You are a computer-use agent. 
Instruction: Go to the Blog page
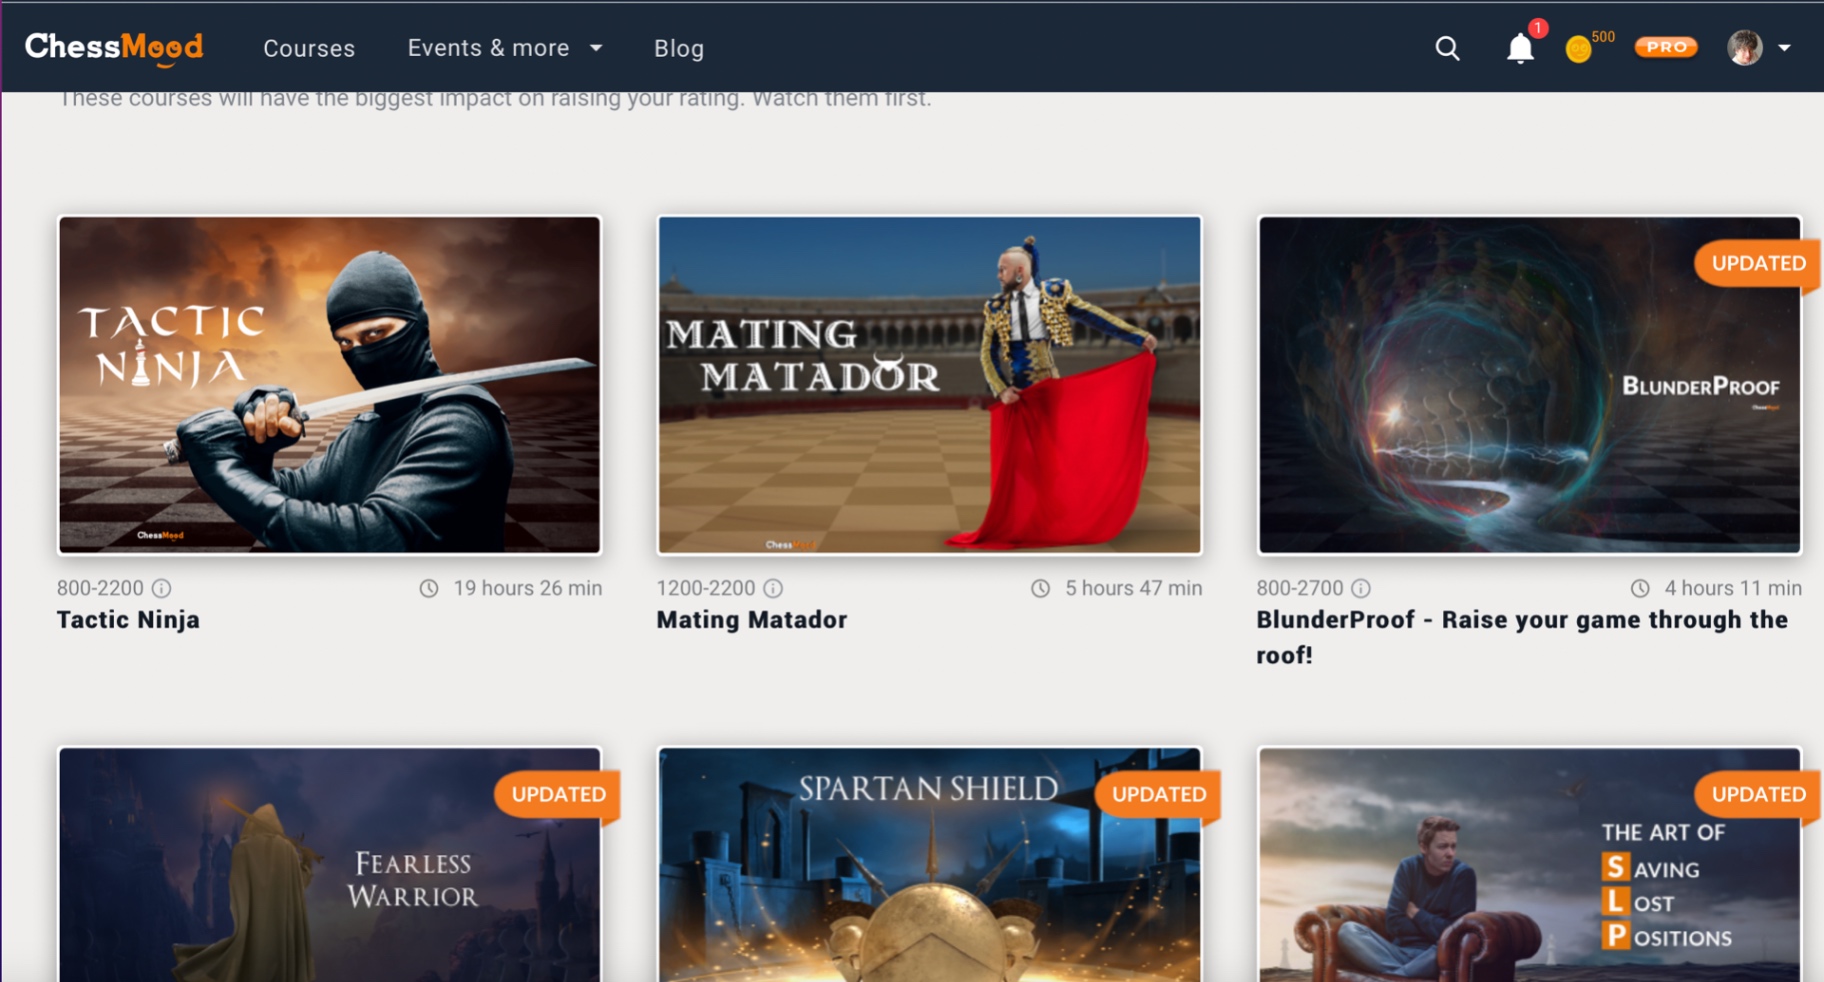click(x=679, y=48)
